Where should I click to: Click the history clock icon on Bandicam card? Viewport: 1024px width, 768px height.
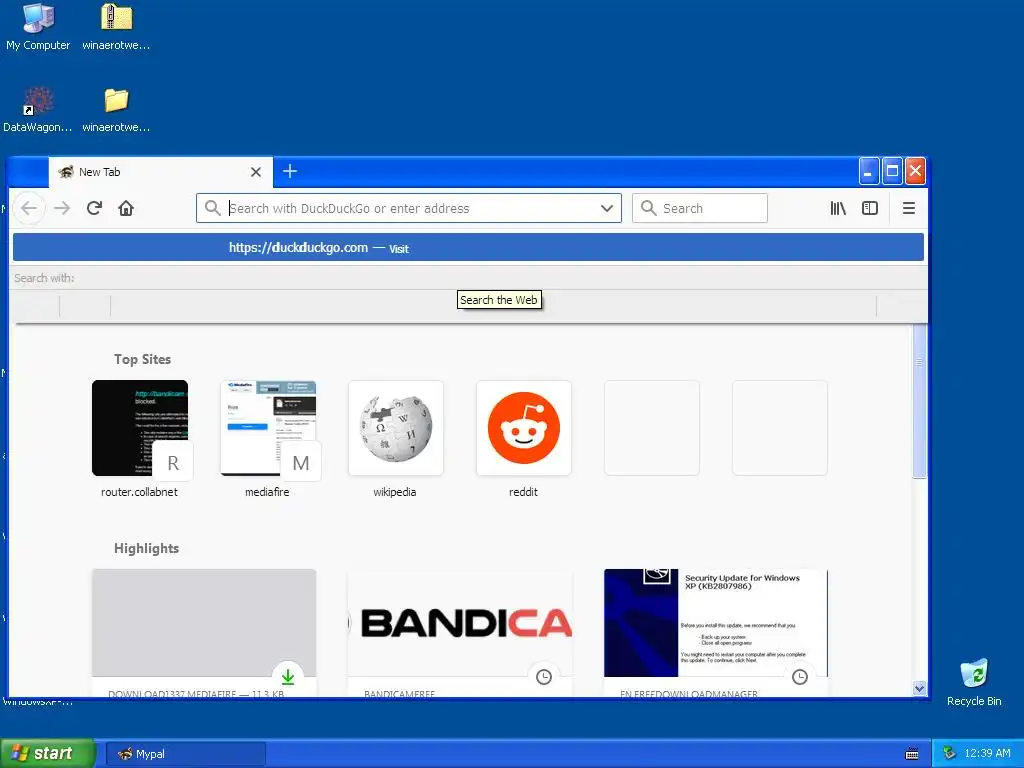click(543, 677)
